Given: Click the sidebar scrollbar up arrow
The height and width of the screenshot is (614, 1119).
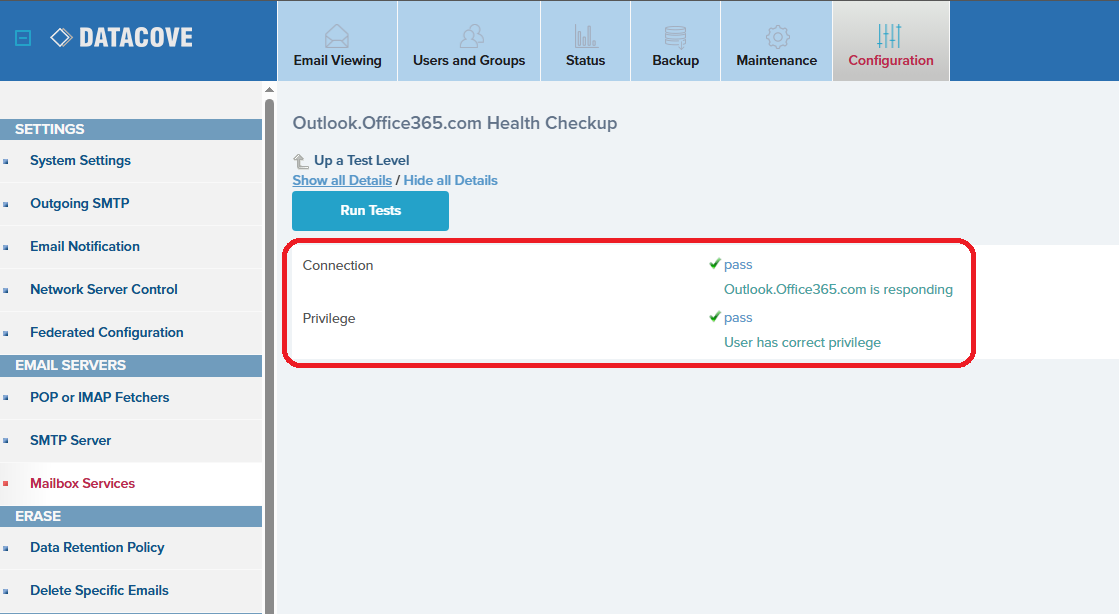Looking at the screenshot, I should point(269,90).
